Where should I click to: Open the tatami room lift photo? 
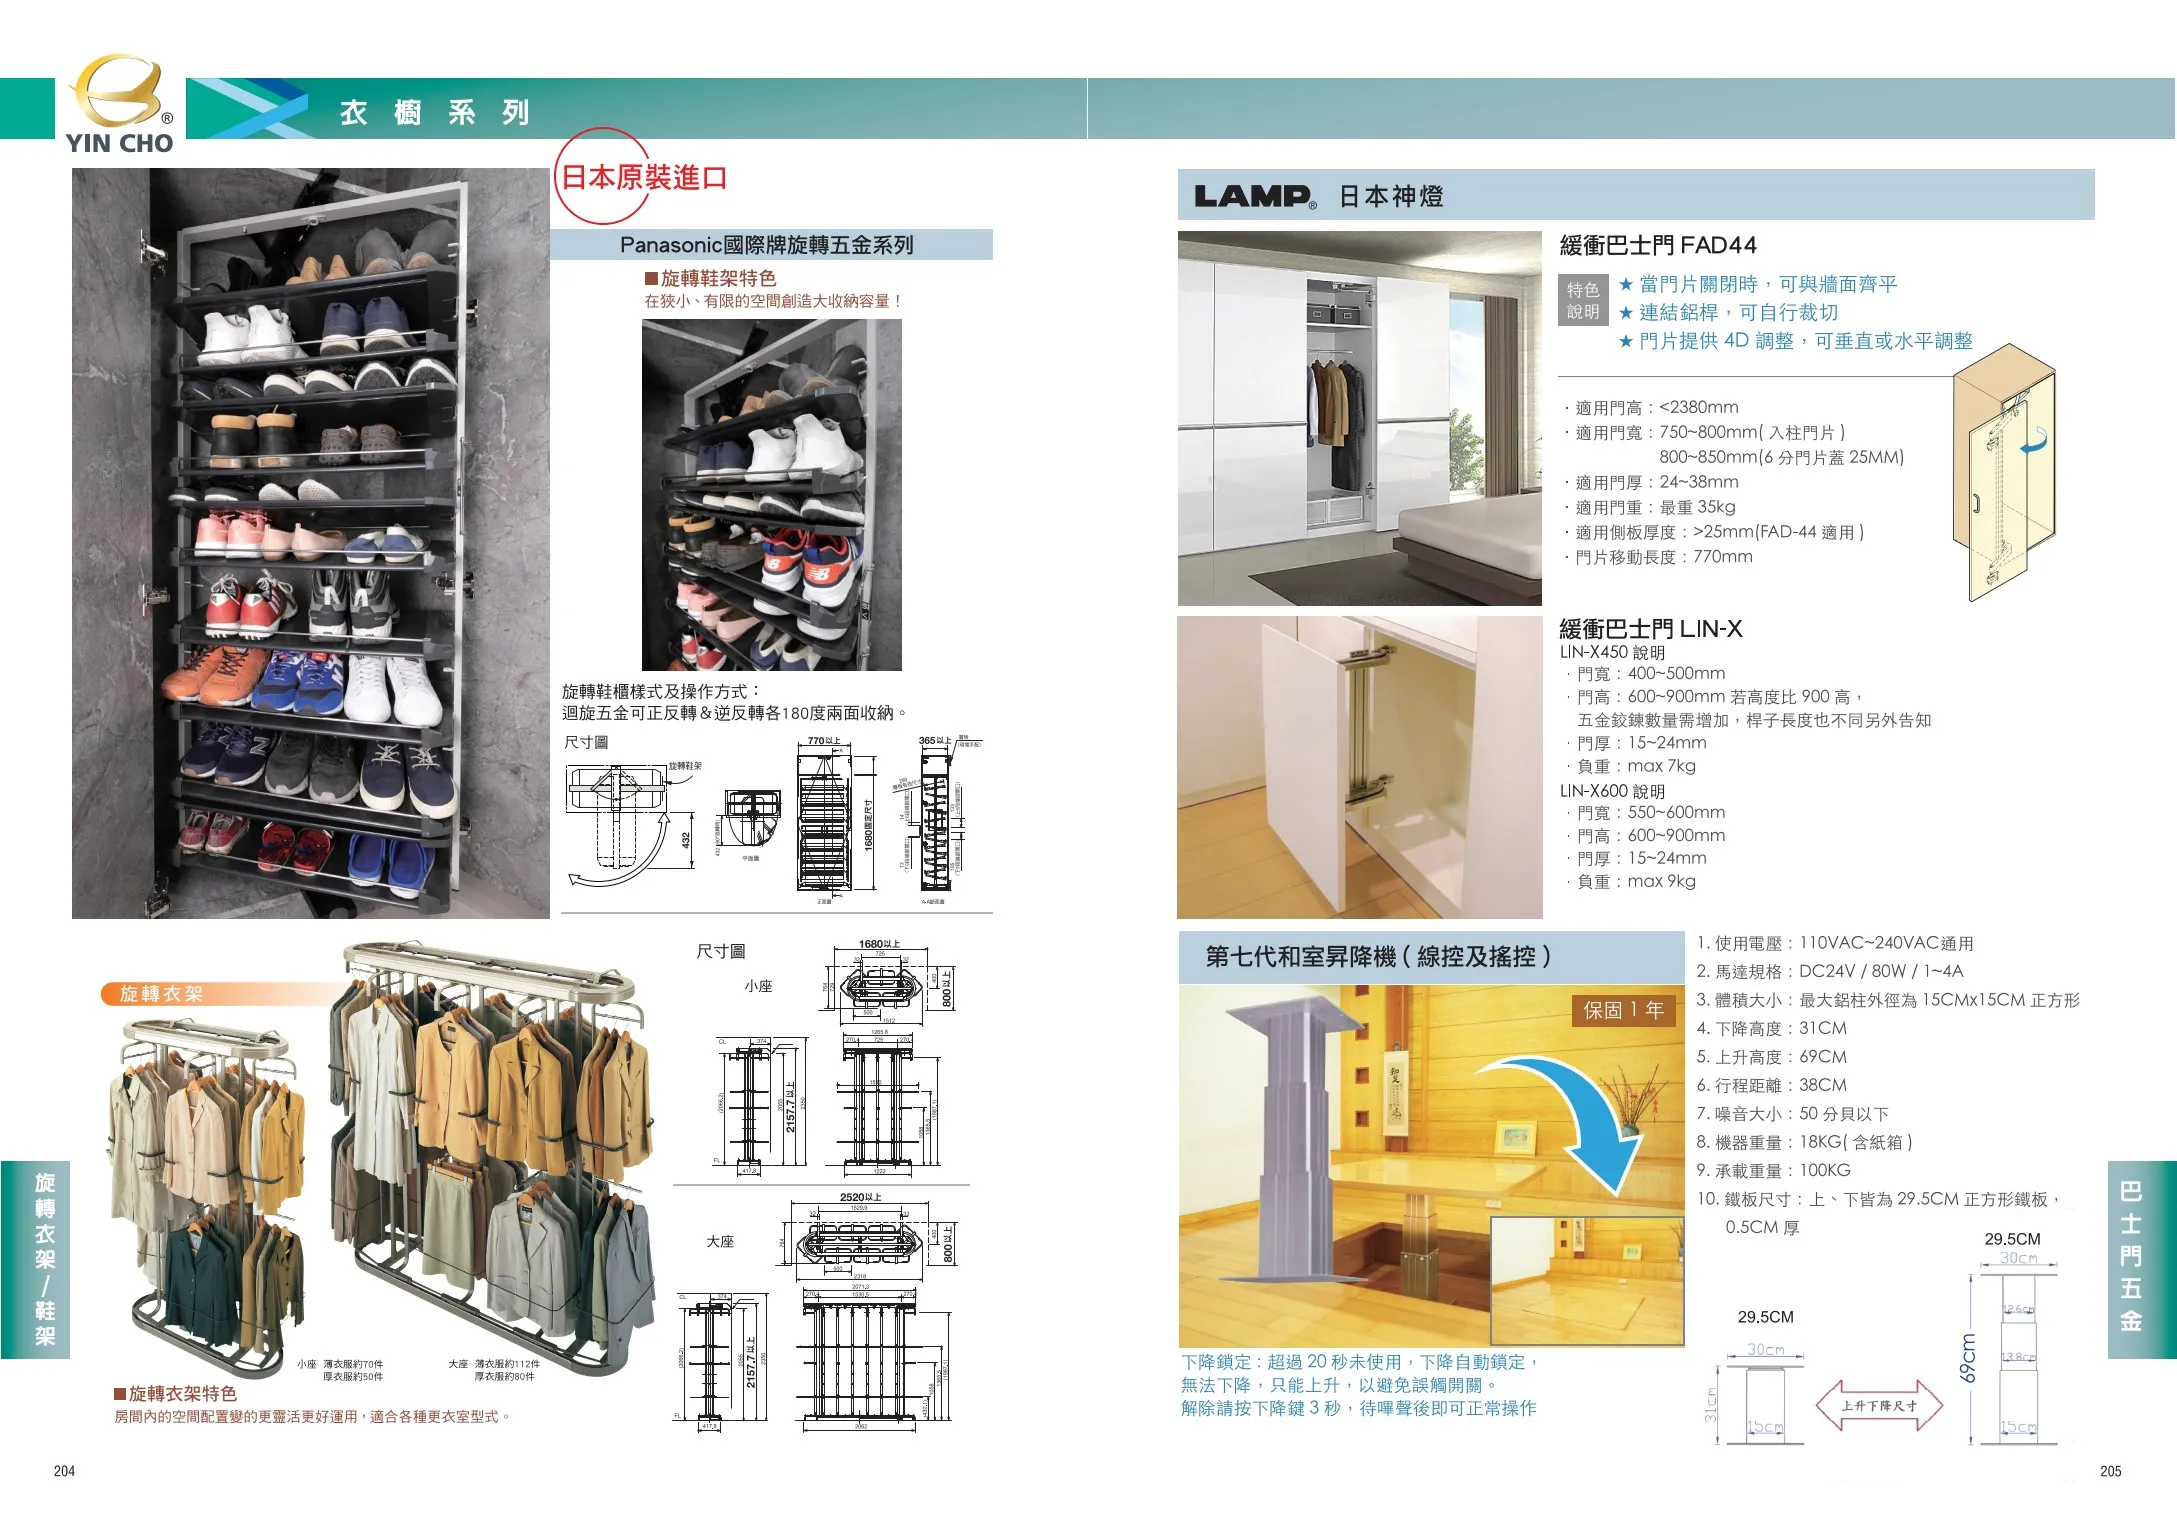point(1432,1166)
